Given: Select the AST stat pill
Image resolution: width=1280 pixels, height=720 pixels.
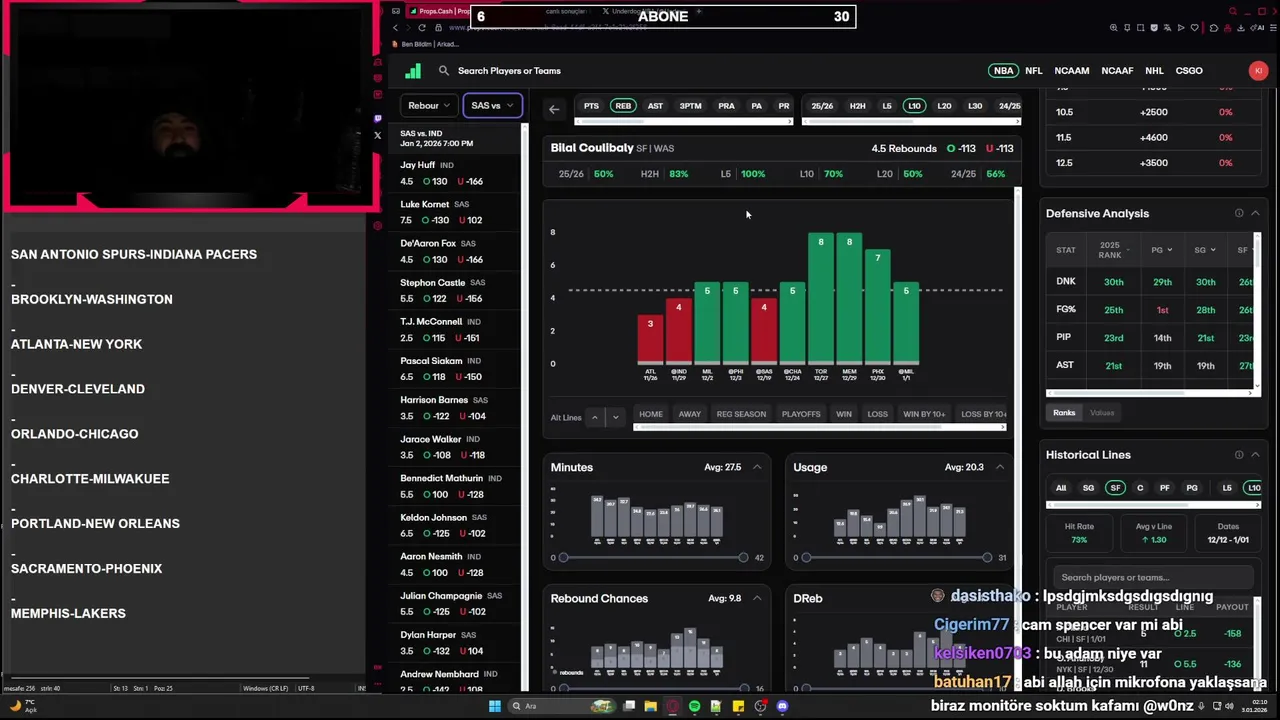Looking at the screenshot, I should (655, 106).
